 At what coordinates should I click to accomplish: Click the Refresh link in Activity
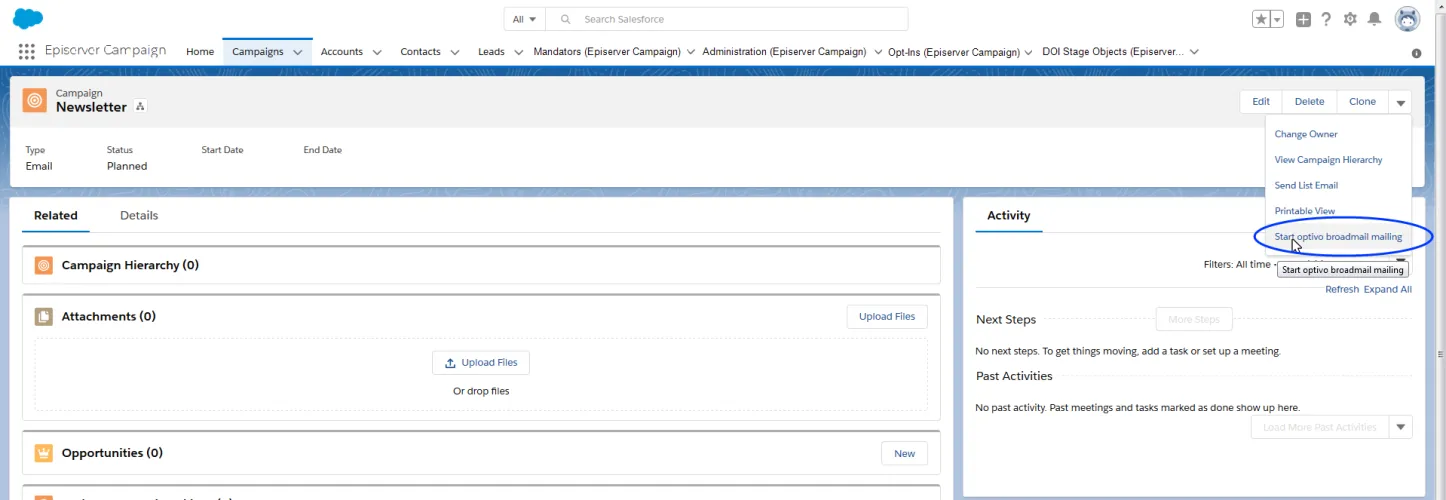tap(1342, 290)
